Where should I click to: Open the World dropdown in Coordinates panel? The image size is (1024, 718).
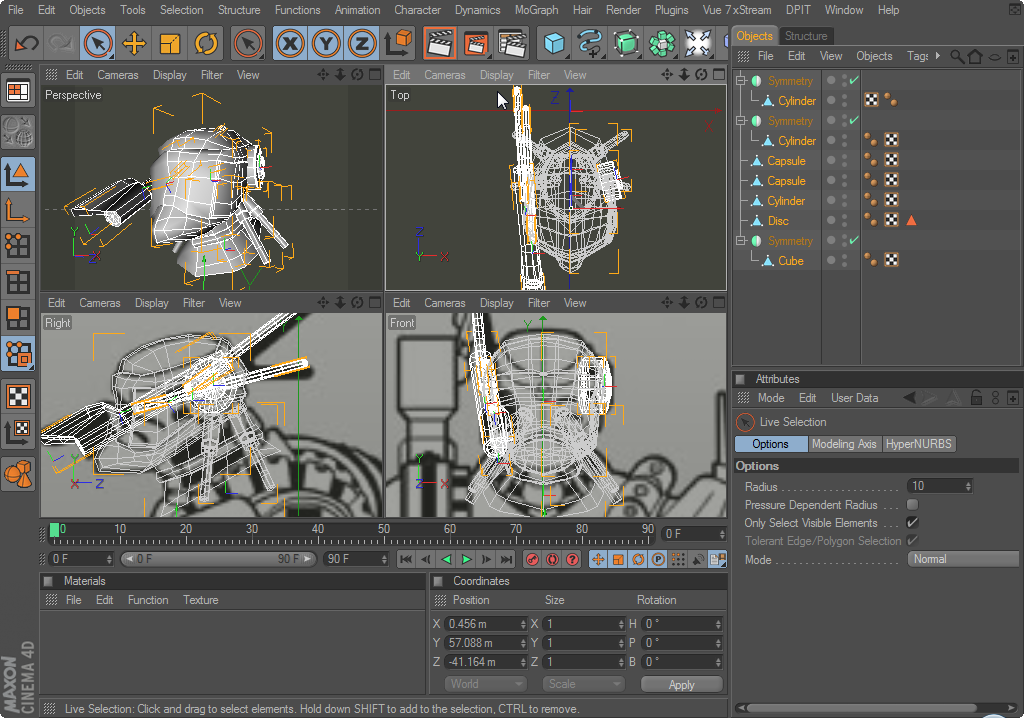point(486,684)
